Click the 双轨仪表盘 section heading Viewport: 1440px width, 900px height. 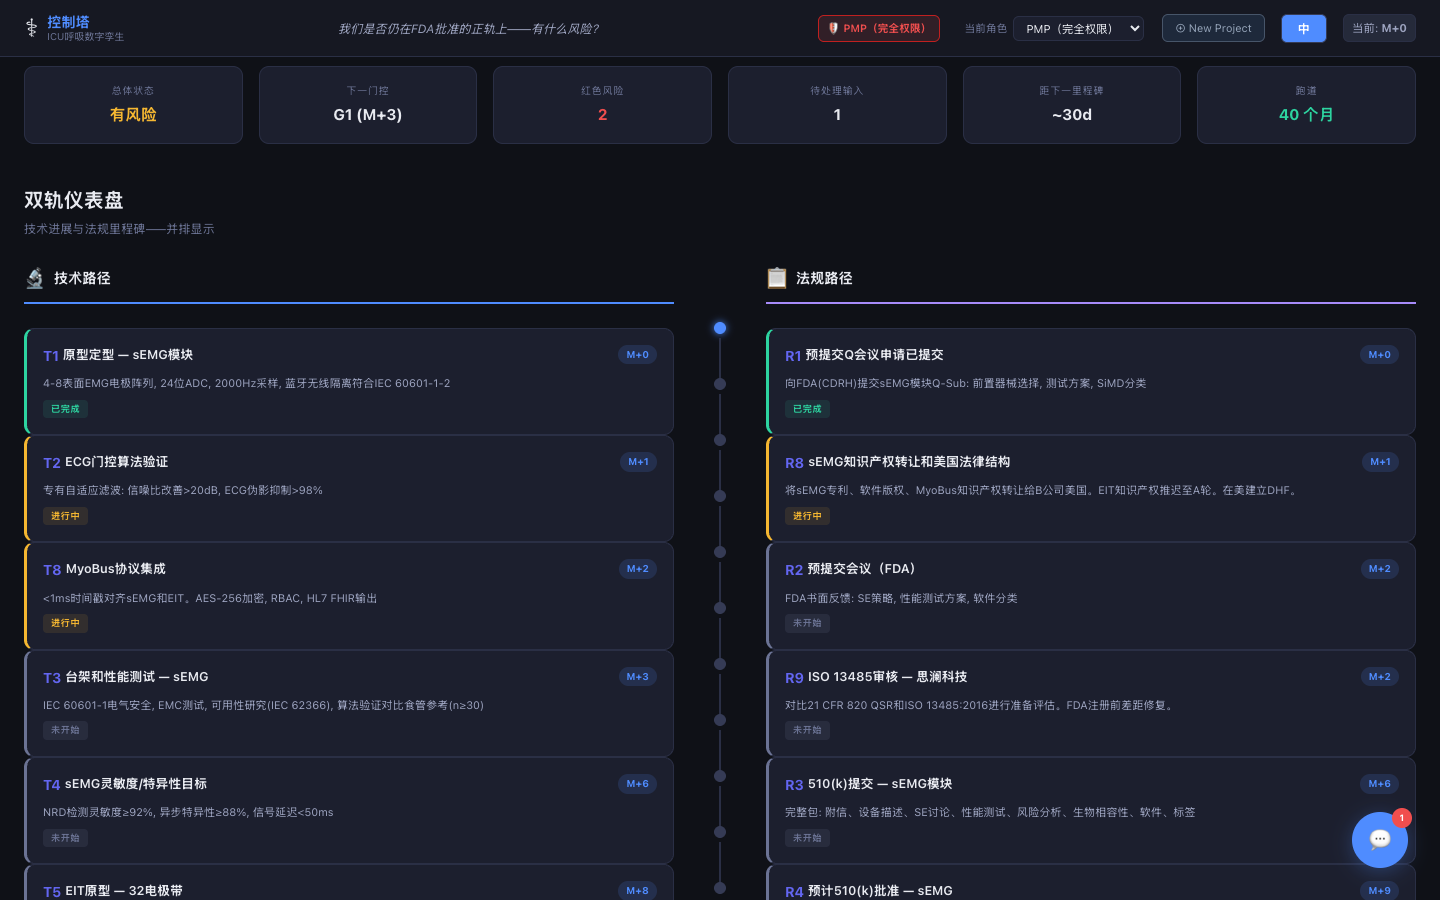coord(74,200)
